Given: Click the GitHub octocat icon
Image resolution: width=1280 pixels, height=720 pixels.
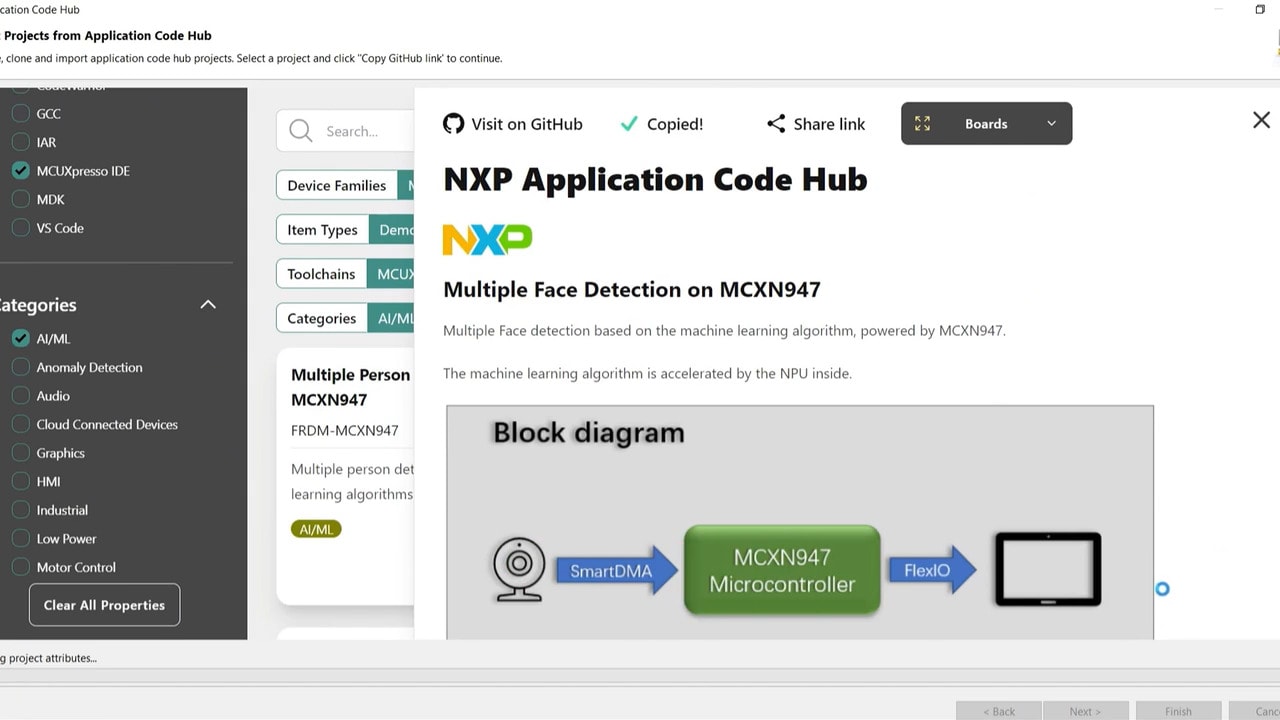Looking at the screenshot, I should (x=453, y=124).
